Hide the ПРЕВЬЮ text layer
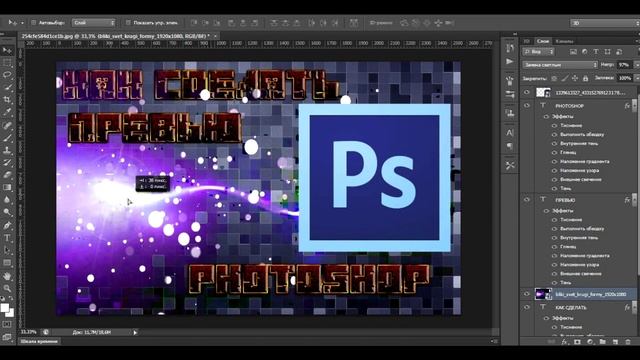The height and width of the screenshot is (360, 640). point(527,200)
